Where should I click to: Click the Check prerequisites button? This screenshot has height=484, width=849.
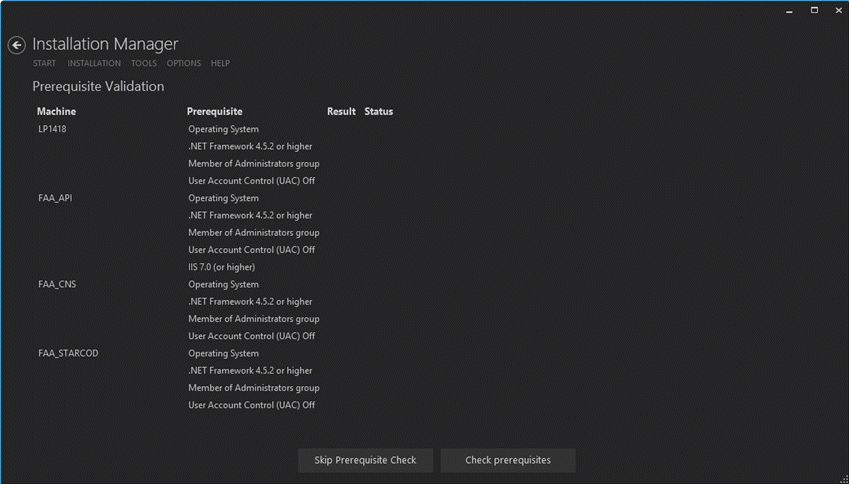508,460
